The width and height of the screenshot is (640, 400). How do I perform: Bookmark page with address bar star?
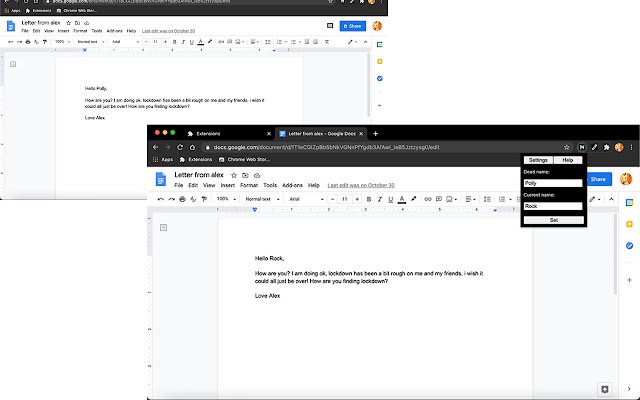click(x=567, y=147)
